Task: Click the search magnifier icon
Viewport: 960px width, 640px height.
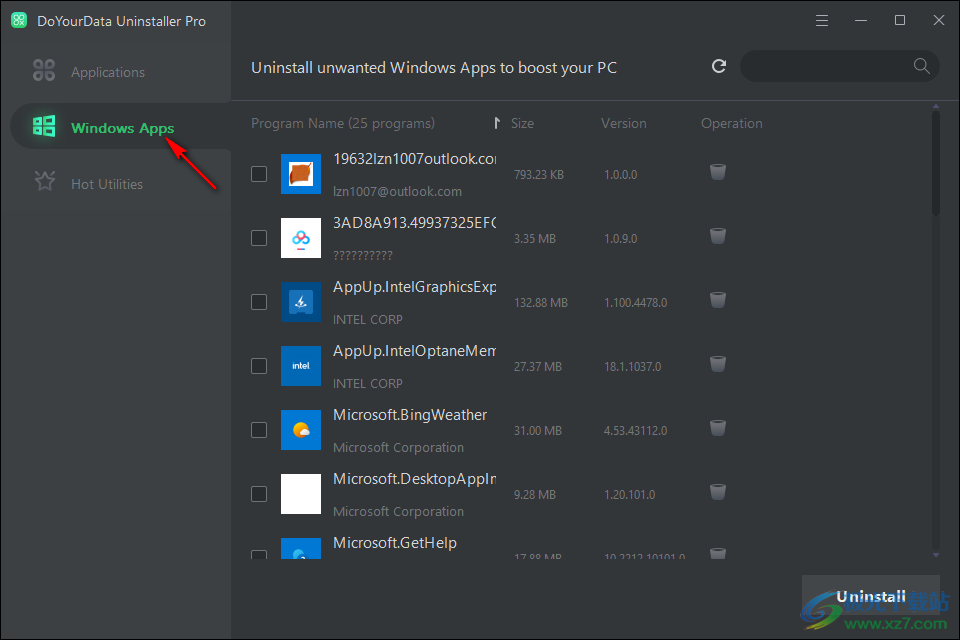Action: coord(921,66)
